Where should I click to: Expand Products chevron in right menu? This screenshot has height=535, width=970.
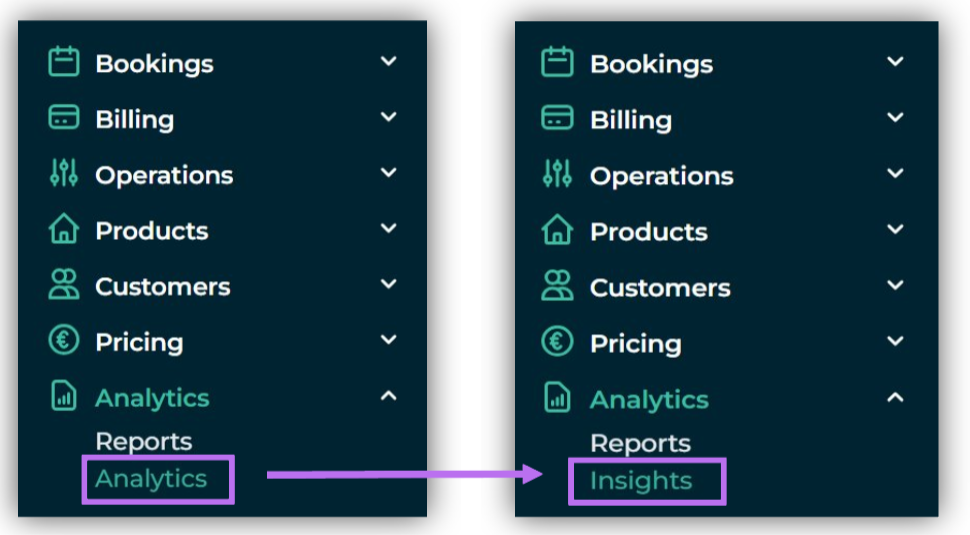click(895, 229)
